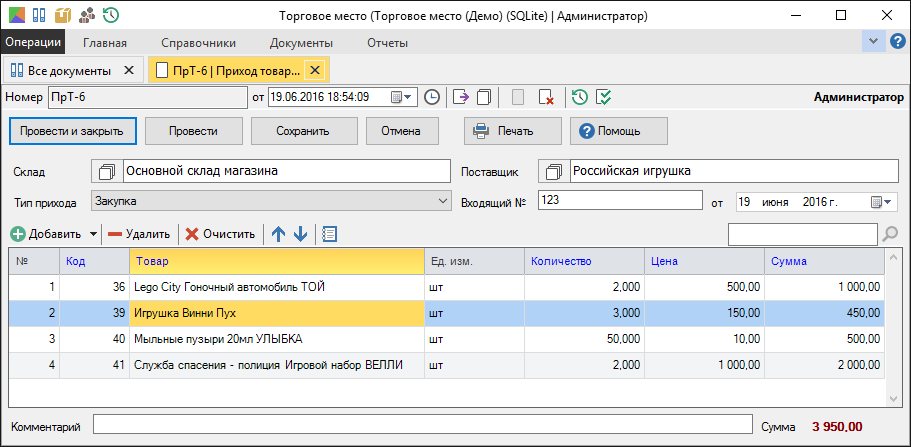Click Удалить to remove the row
The image size is (911, 447).
coord(139,234)
